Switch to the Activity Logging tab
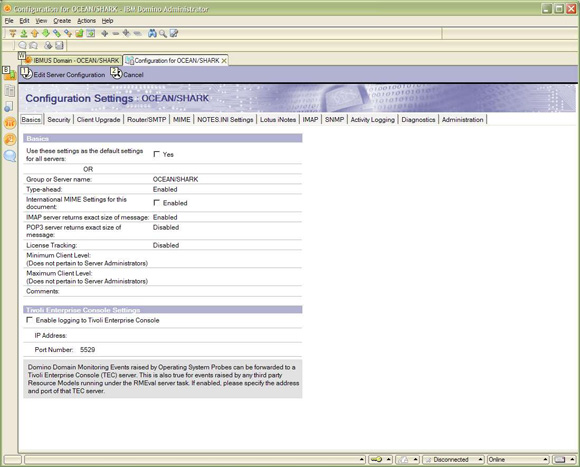Image resolution: width=580 pixels, height=467 pixels. coord(372,119)
